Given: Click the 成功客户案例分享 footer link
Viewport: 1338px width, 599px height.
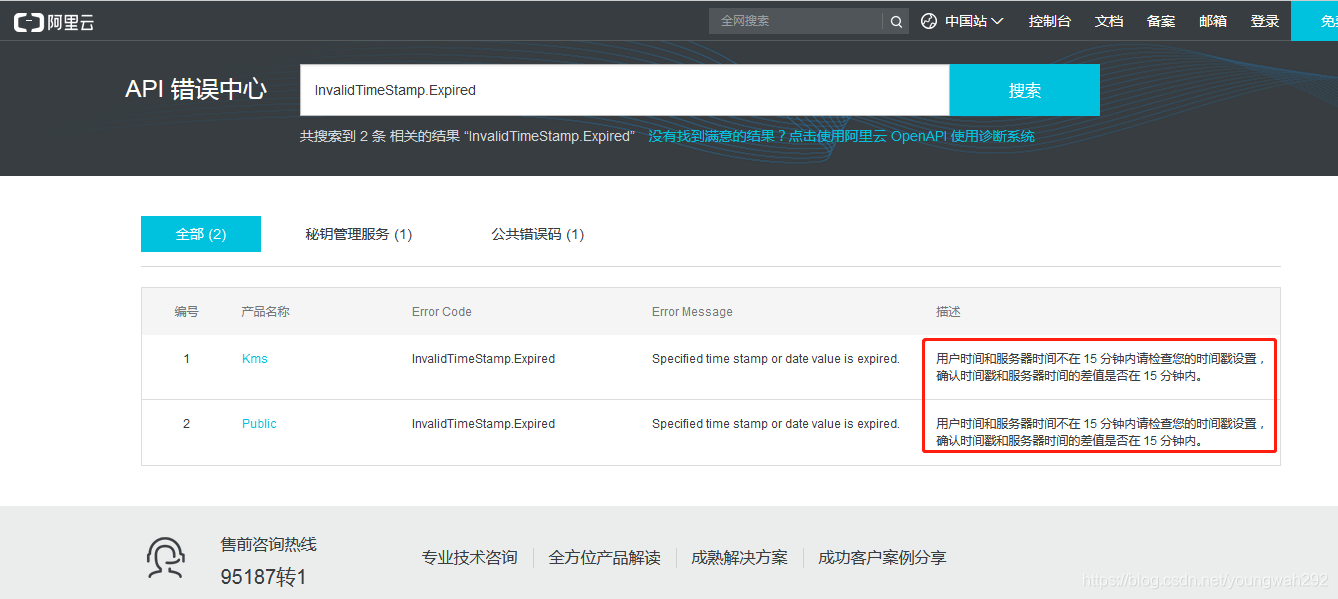Looking at the screenshot, I should pyautogui.click(x=881, y=557).
